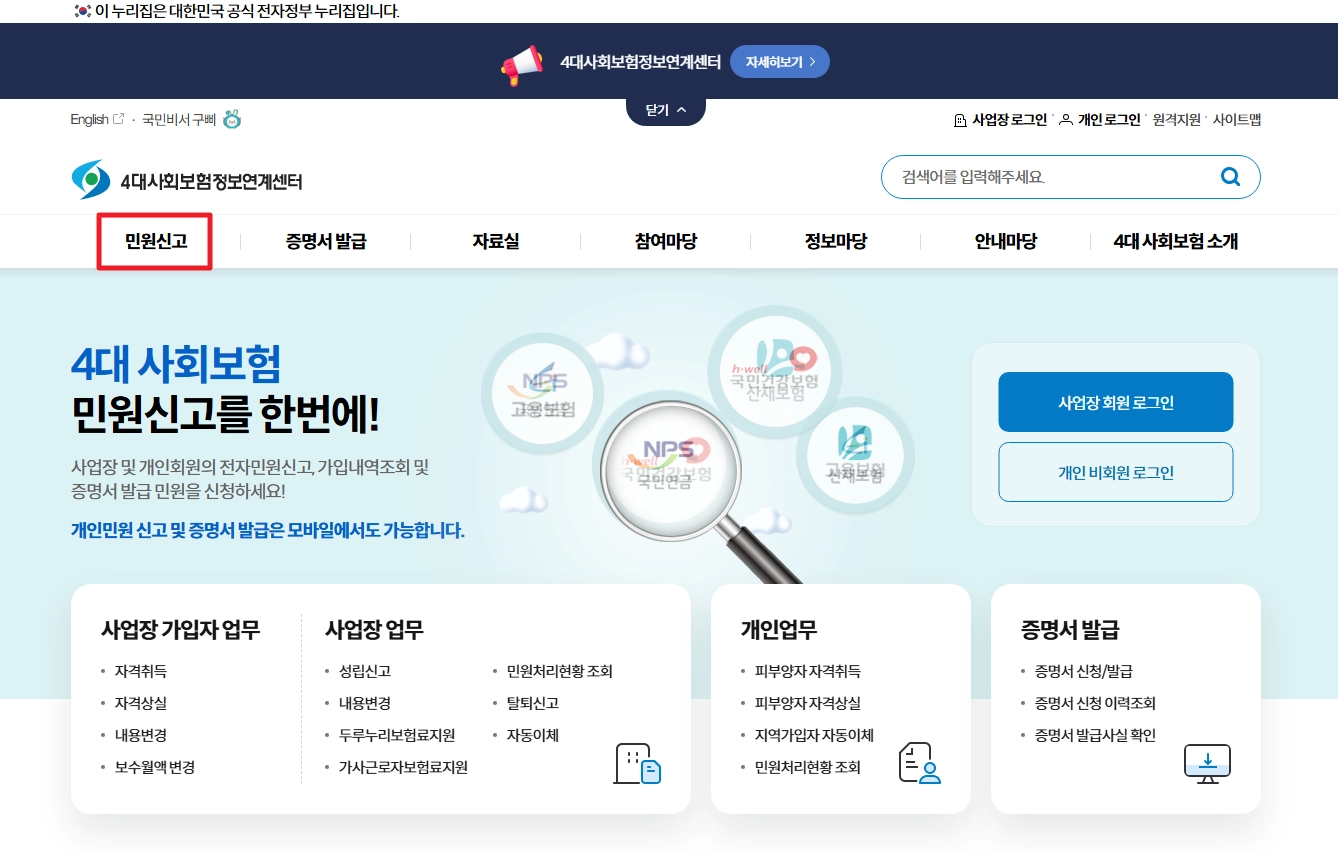Click the 구삐 robot character icon
This screenshot has height=853, width=1338.
(x=231, y=119)
